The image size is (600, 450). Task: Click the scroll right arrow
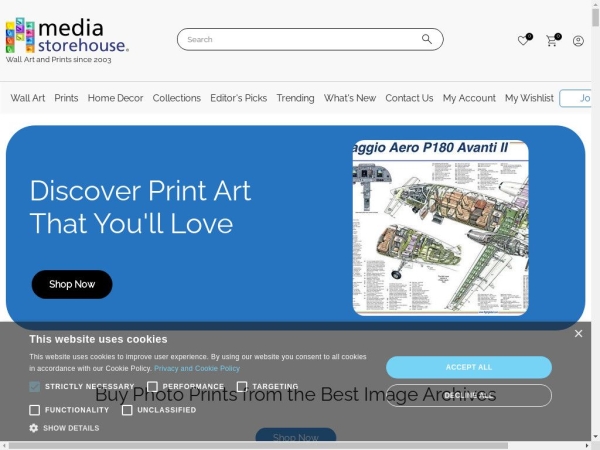pyautogui.click(x=588, y=446)
